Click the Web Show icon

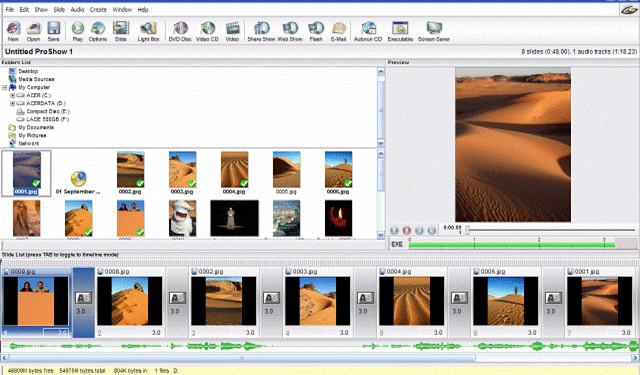coord(290,31)
